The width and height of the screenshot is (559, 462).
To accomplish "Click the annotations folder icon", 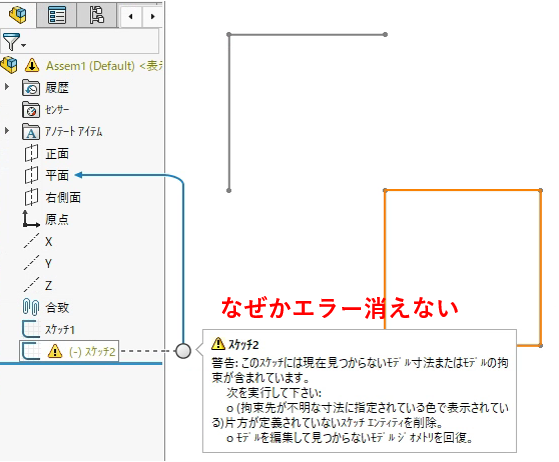I will pyautogui.click(x=31, y=132).
